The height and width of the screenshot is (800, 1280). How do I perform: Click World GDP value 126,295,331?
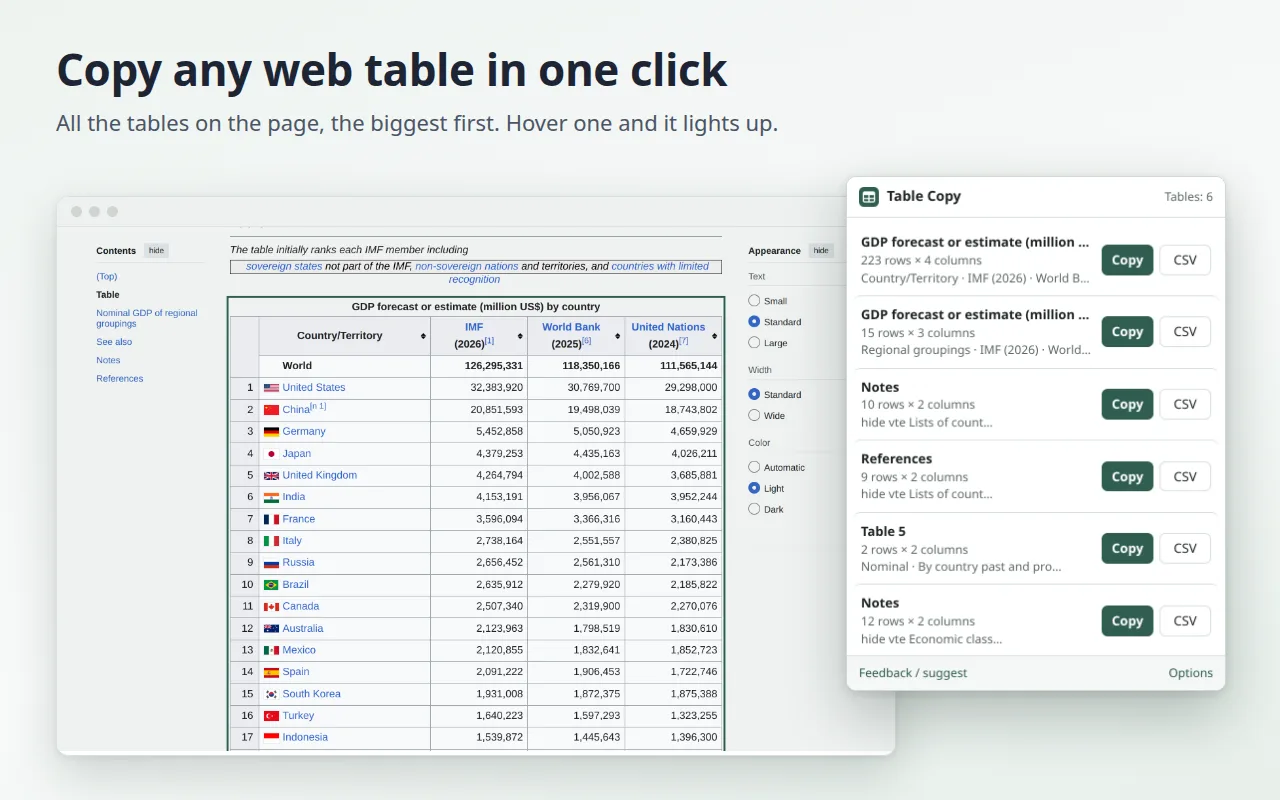pyautogui.click(x=494, y=366)
